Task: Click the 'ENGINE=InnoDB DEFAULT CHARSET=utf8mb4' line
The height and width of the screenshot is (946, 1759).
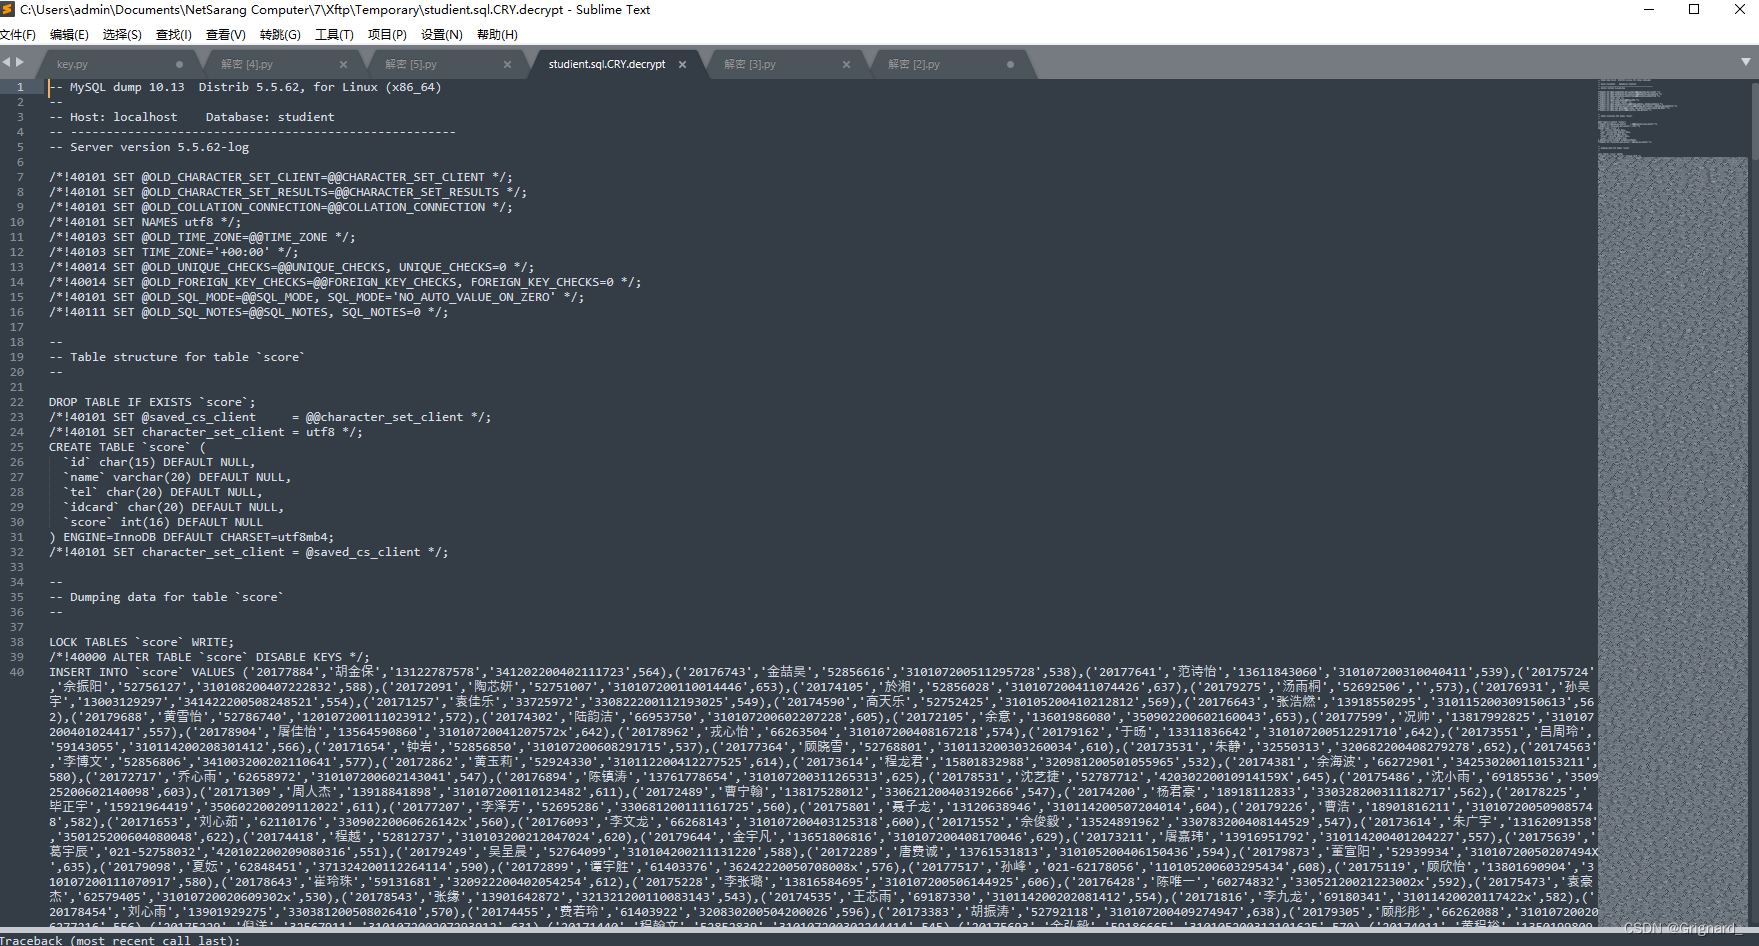Action: tap(192, 537)
